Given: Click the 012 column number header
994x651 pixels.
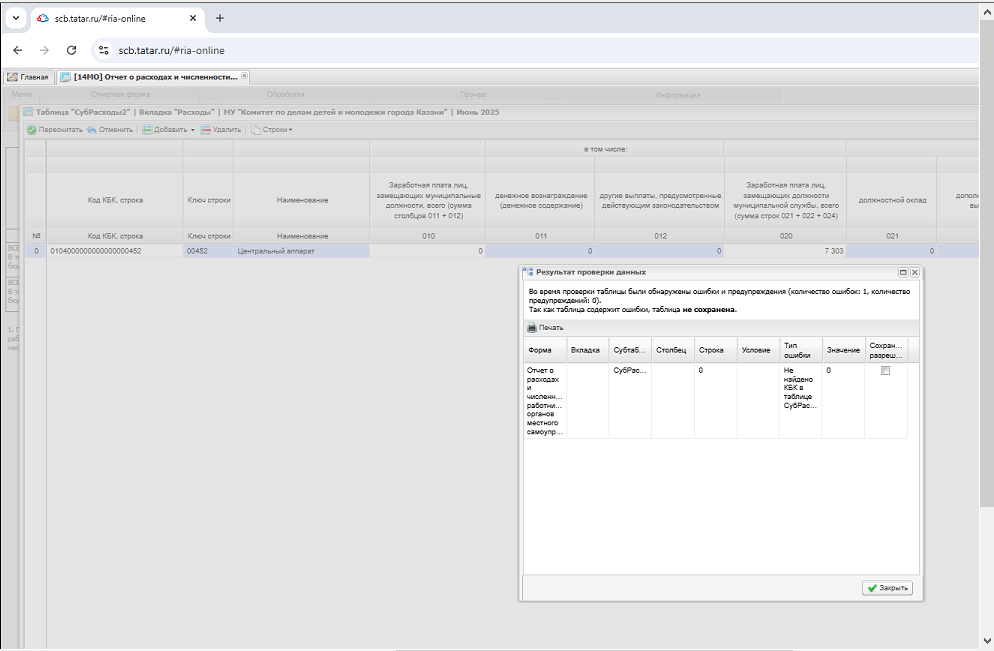Looking at the screenshot, I should [x=660, y=236].
